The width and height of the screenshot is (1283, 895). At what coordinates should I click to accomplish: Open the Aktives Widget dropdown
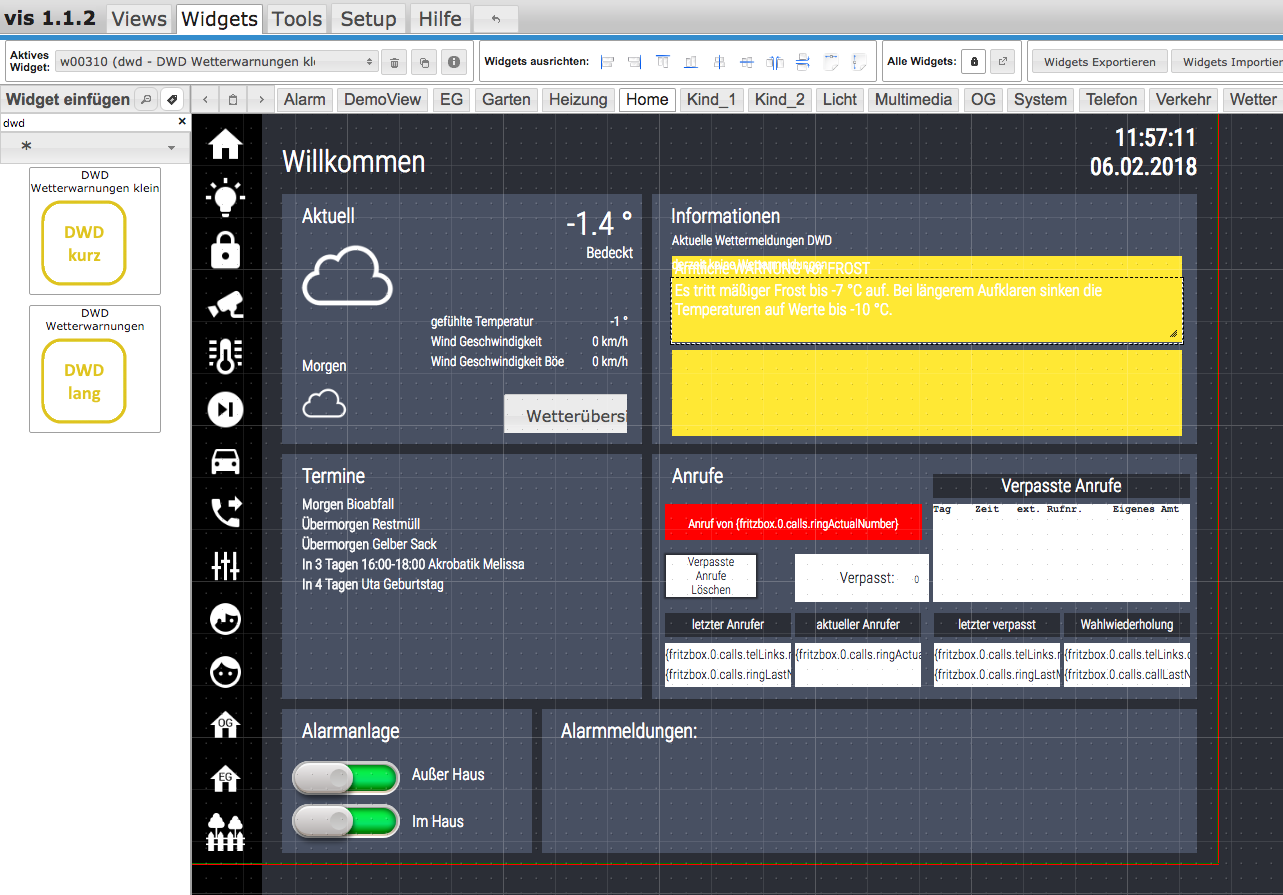tap(216, 62)
